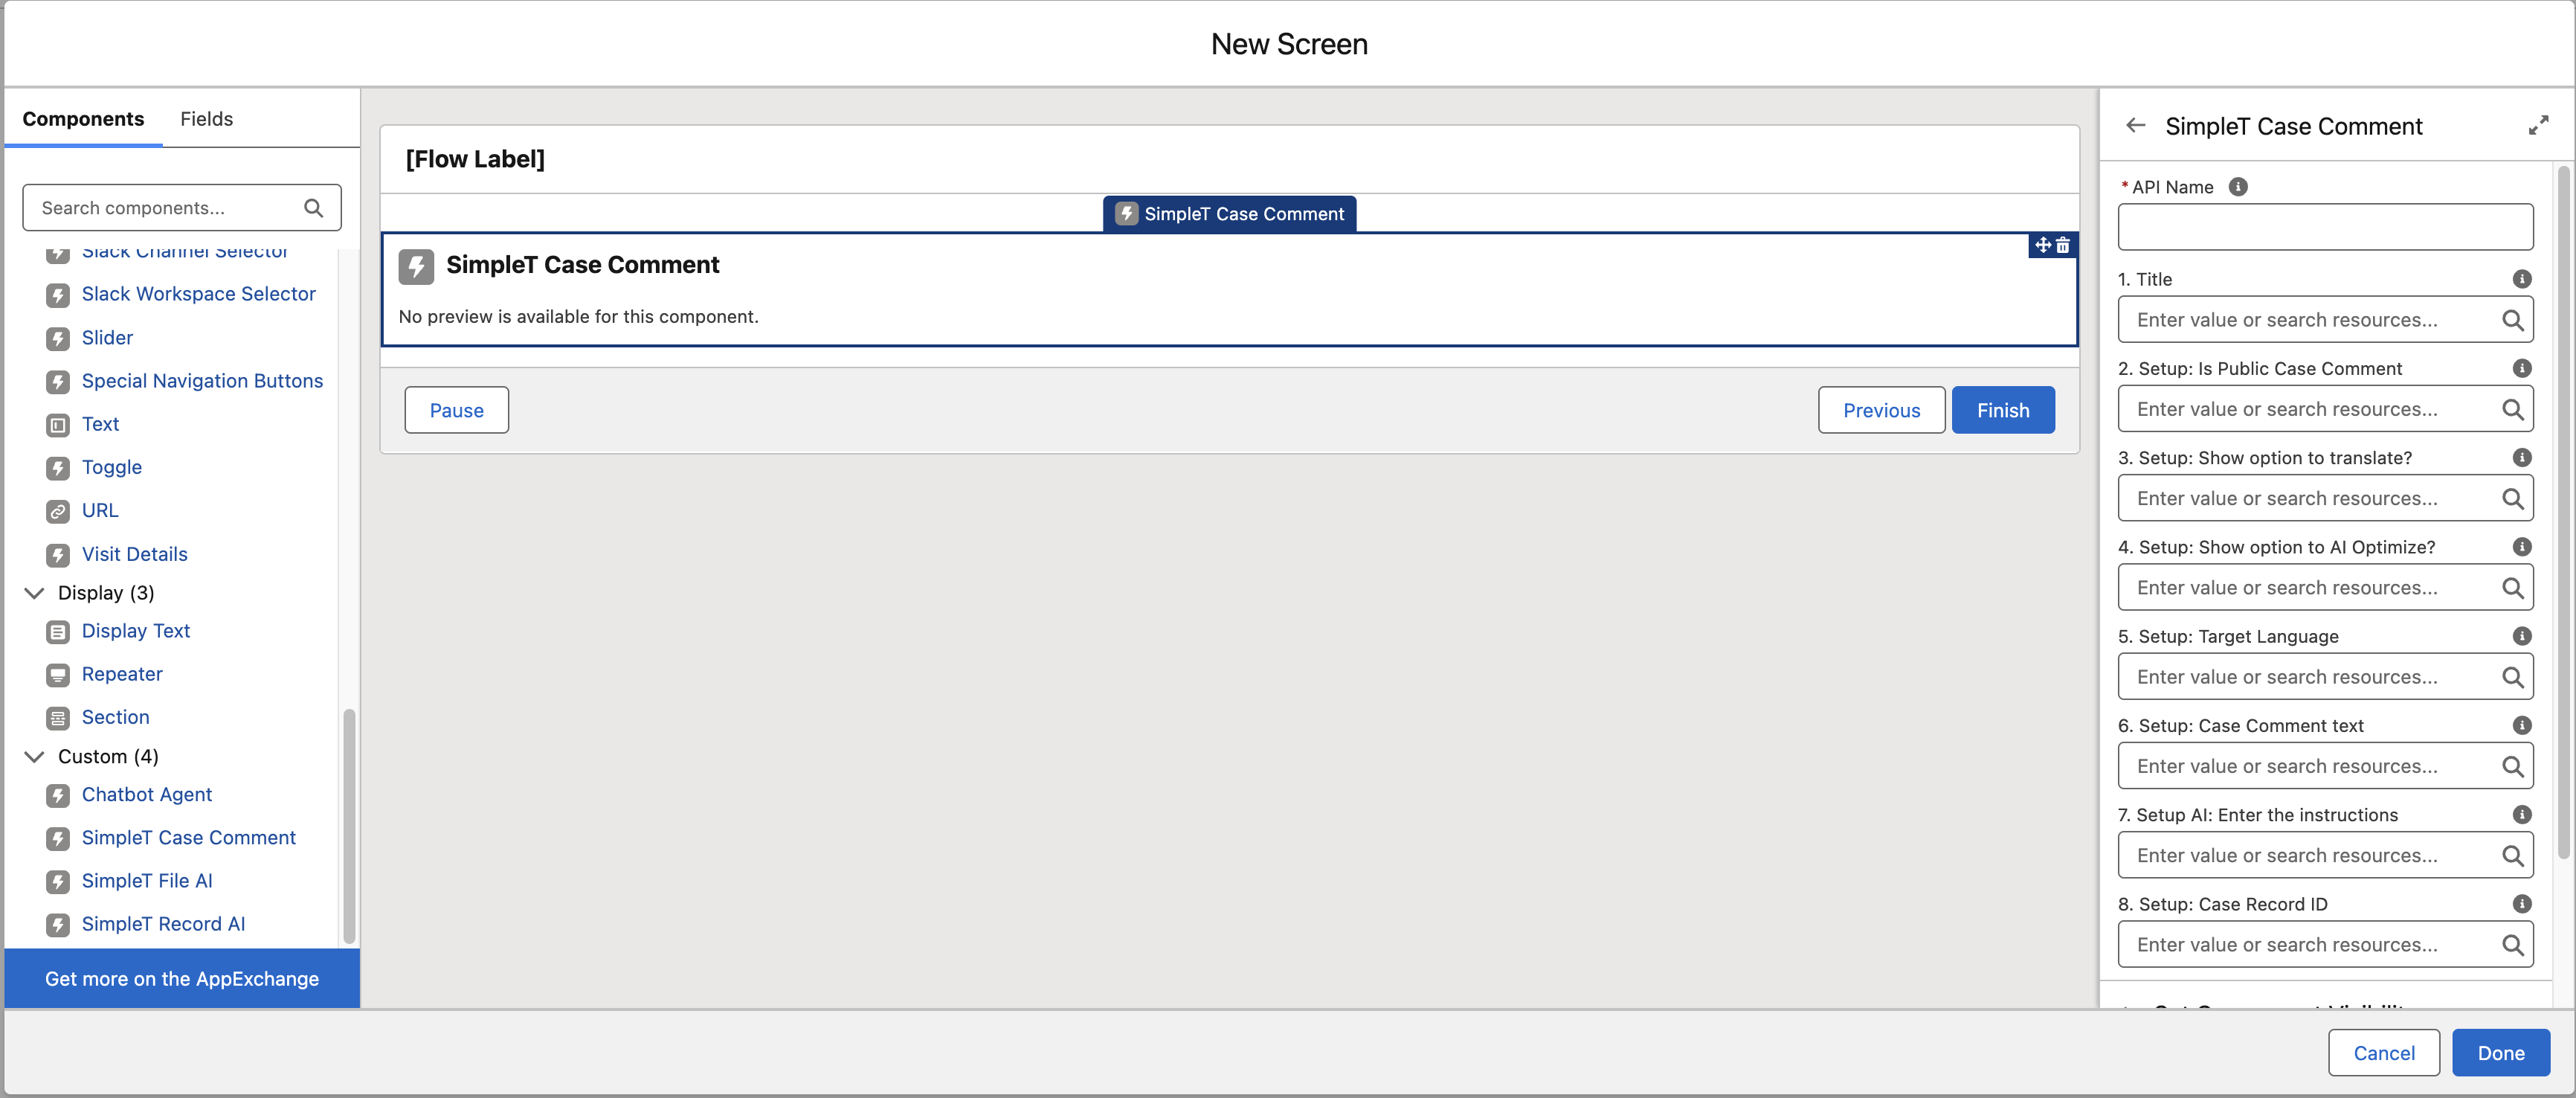Click the search icon in the Title resource field
Viewport: 2576px width, 1098px height.
pyautogui.click(x=2512, y=320)
